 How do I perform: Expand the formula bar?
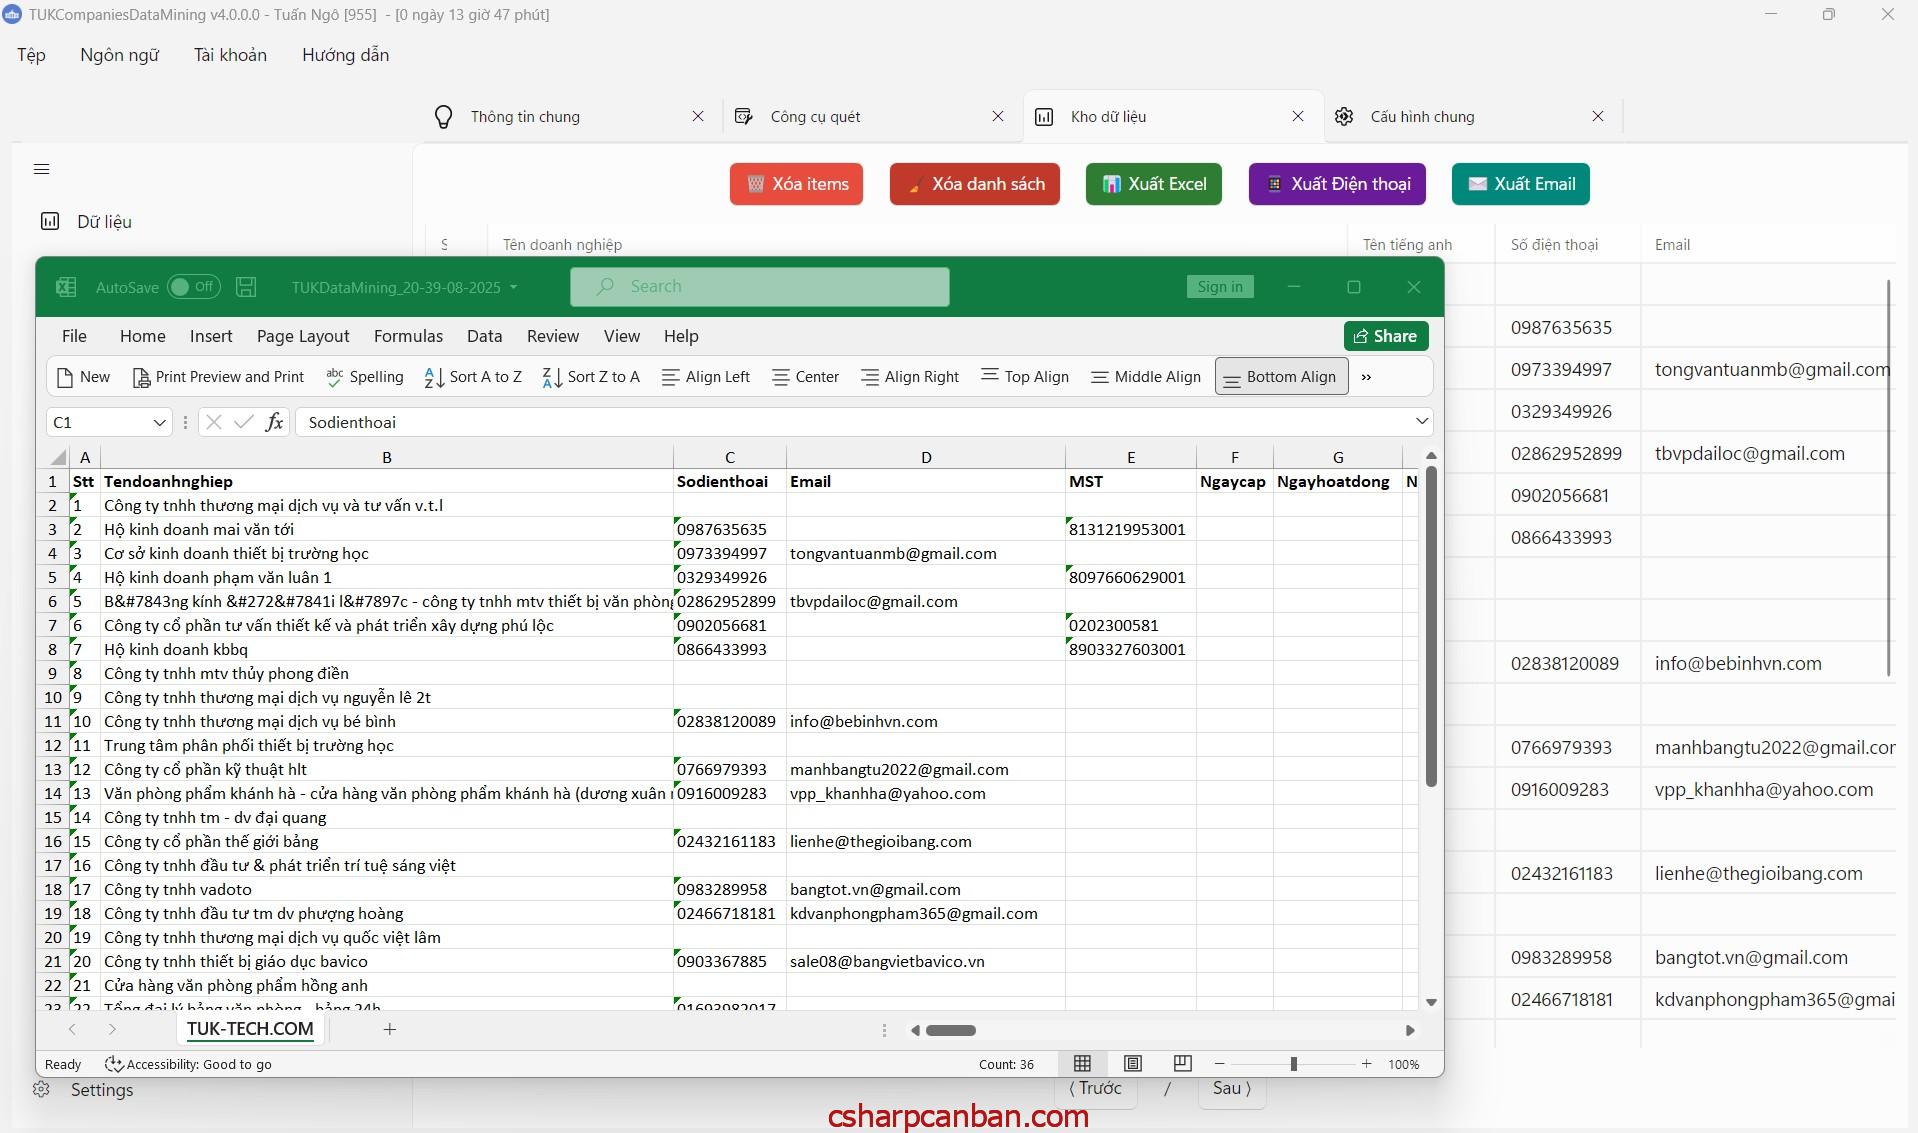pos(1421,422)
